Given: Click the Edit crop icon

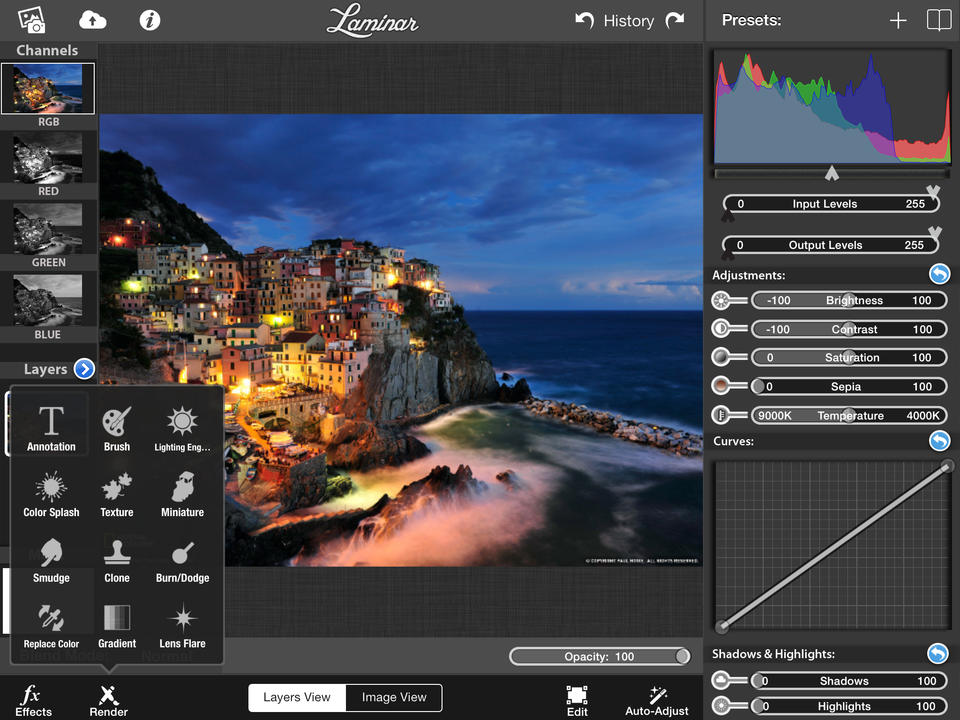Looking at the screenshot, I should point(577,701).
